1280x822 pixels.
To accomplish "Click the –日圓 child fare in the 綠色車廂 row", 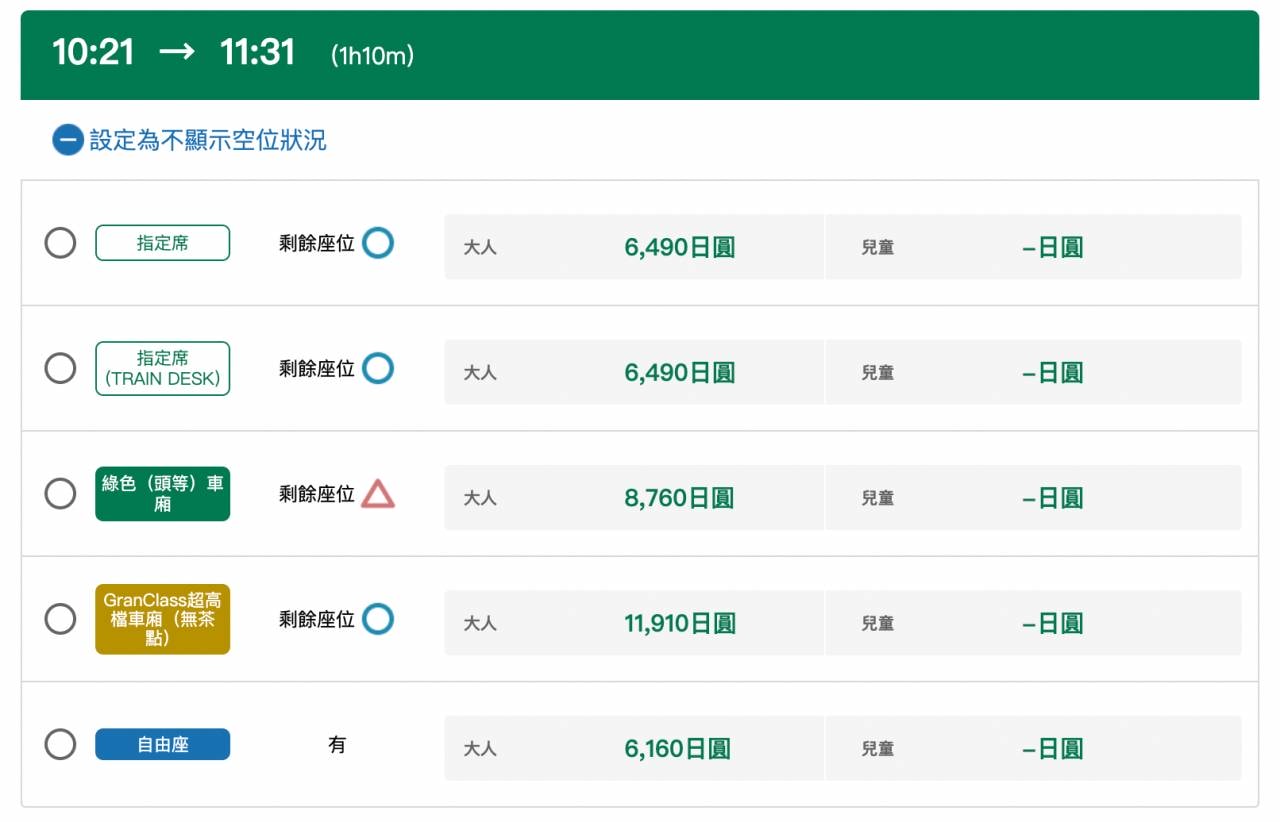I will click(1053, 498).
